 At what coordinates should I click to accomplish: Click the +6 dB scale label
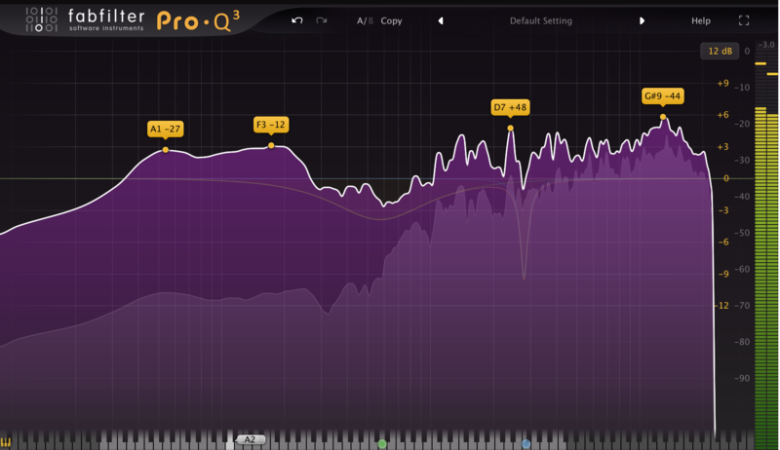723,115
